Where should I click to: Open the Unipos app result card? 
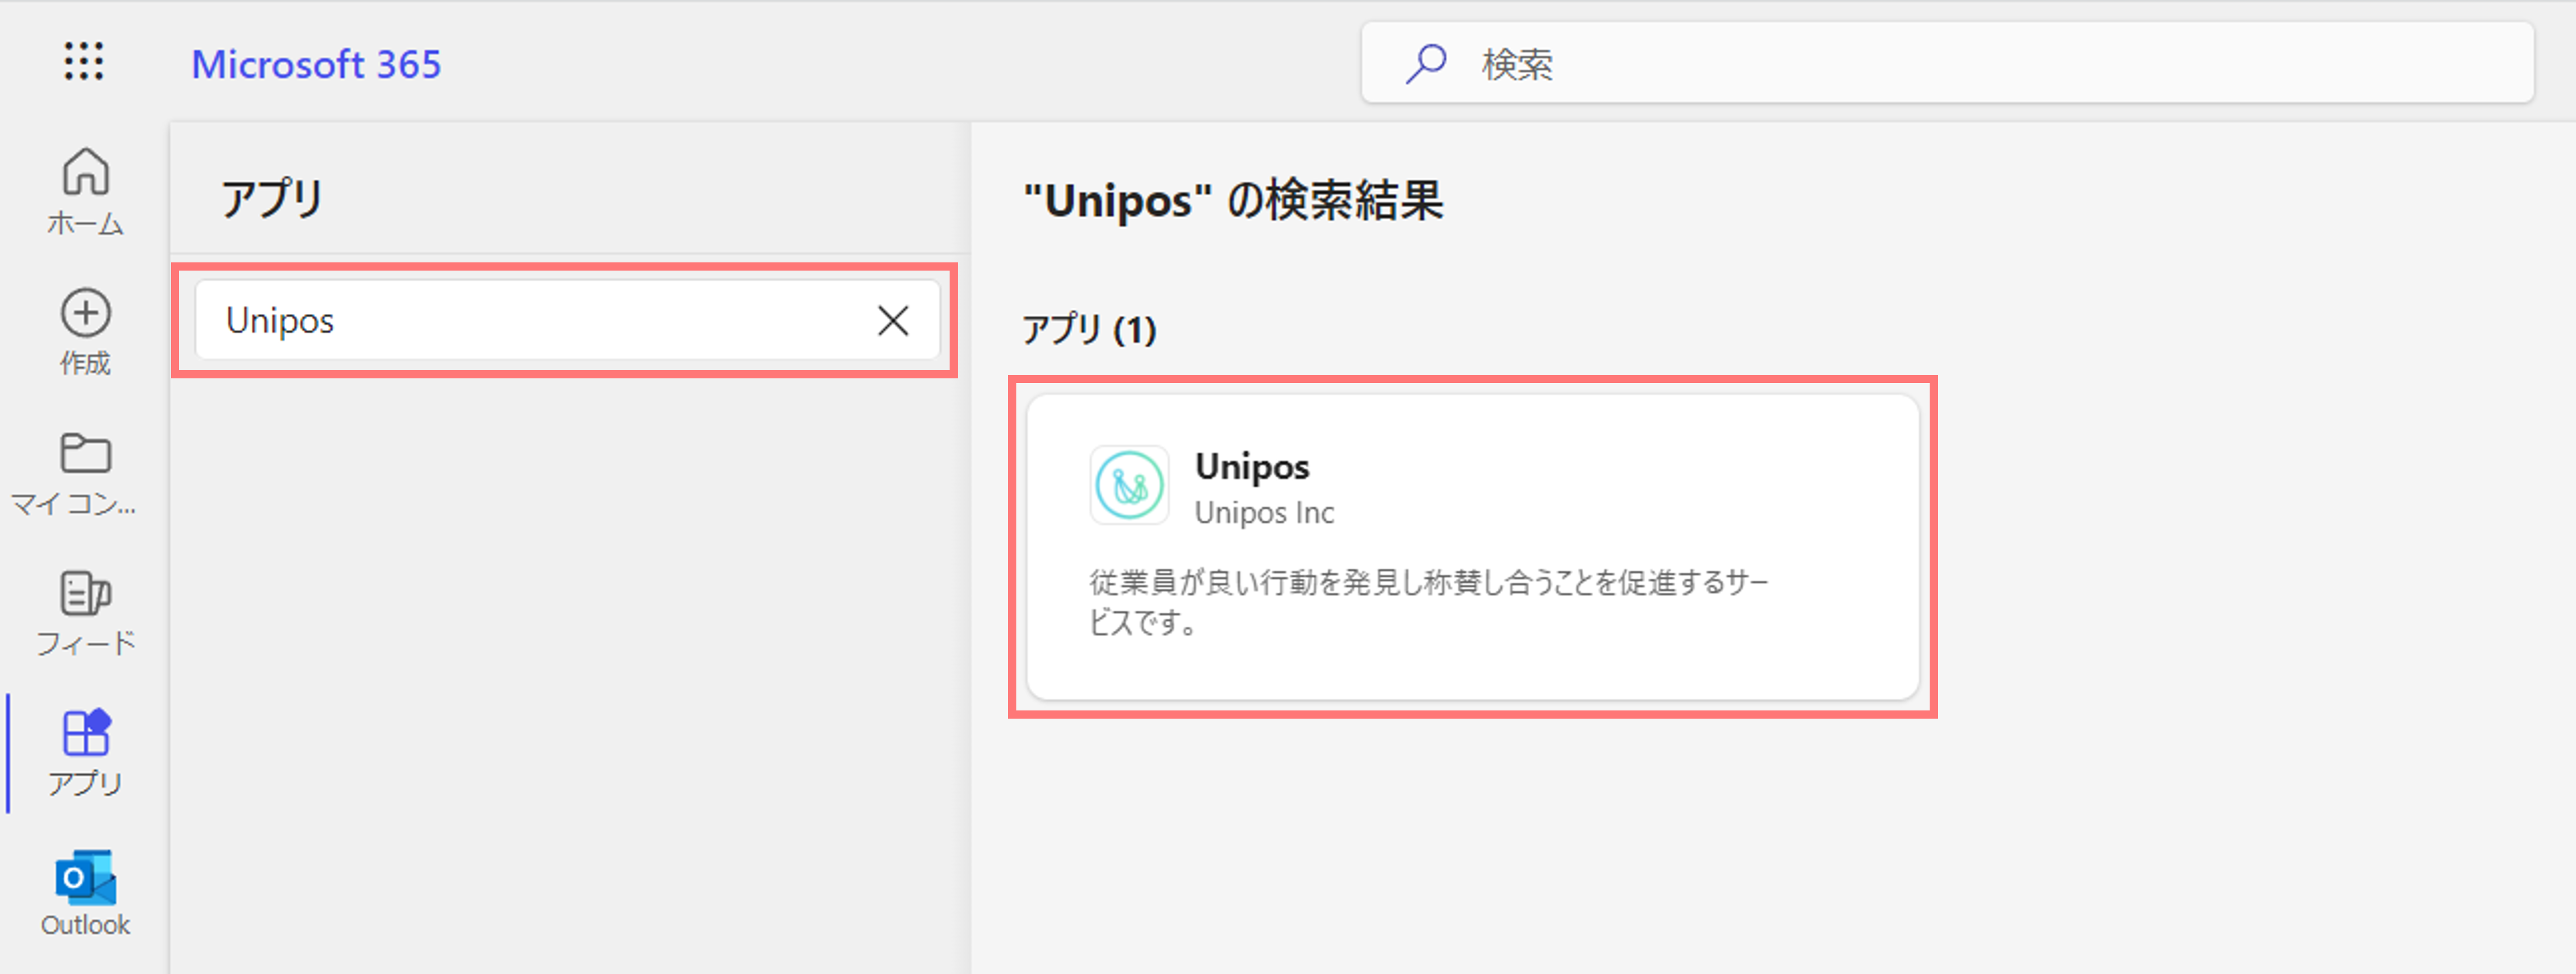(x=1472, y=546)
